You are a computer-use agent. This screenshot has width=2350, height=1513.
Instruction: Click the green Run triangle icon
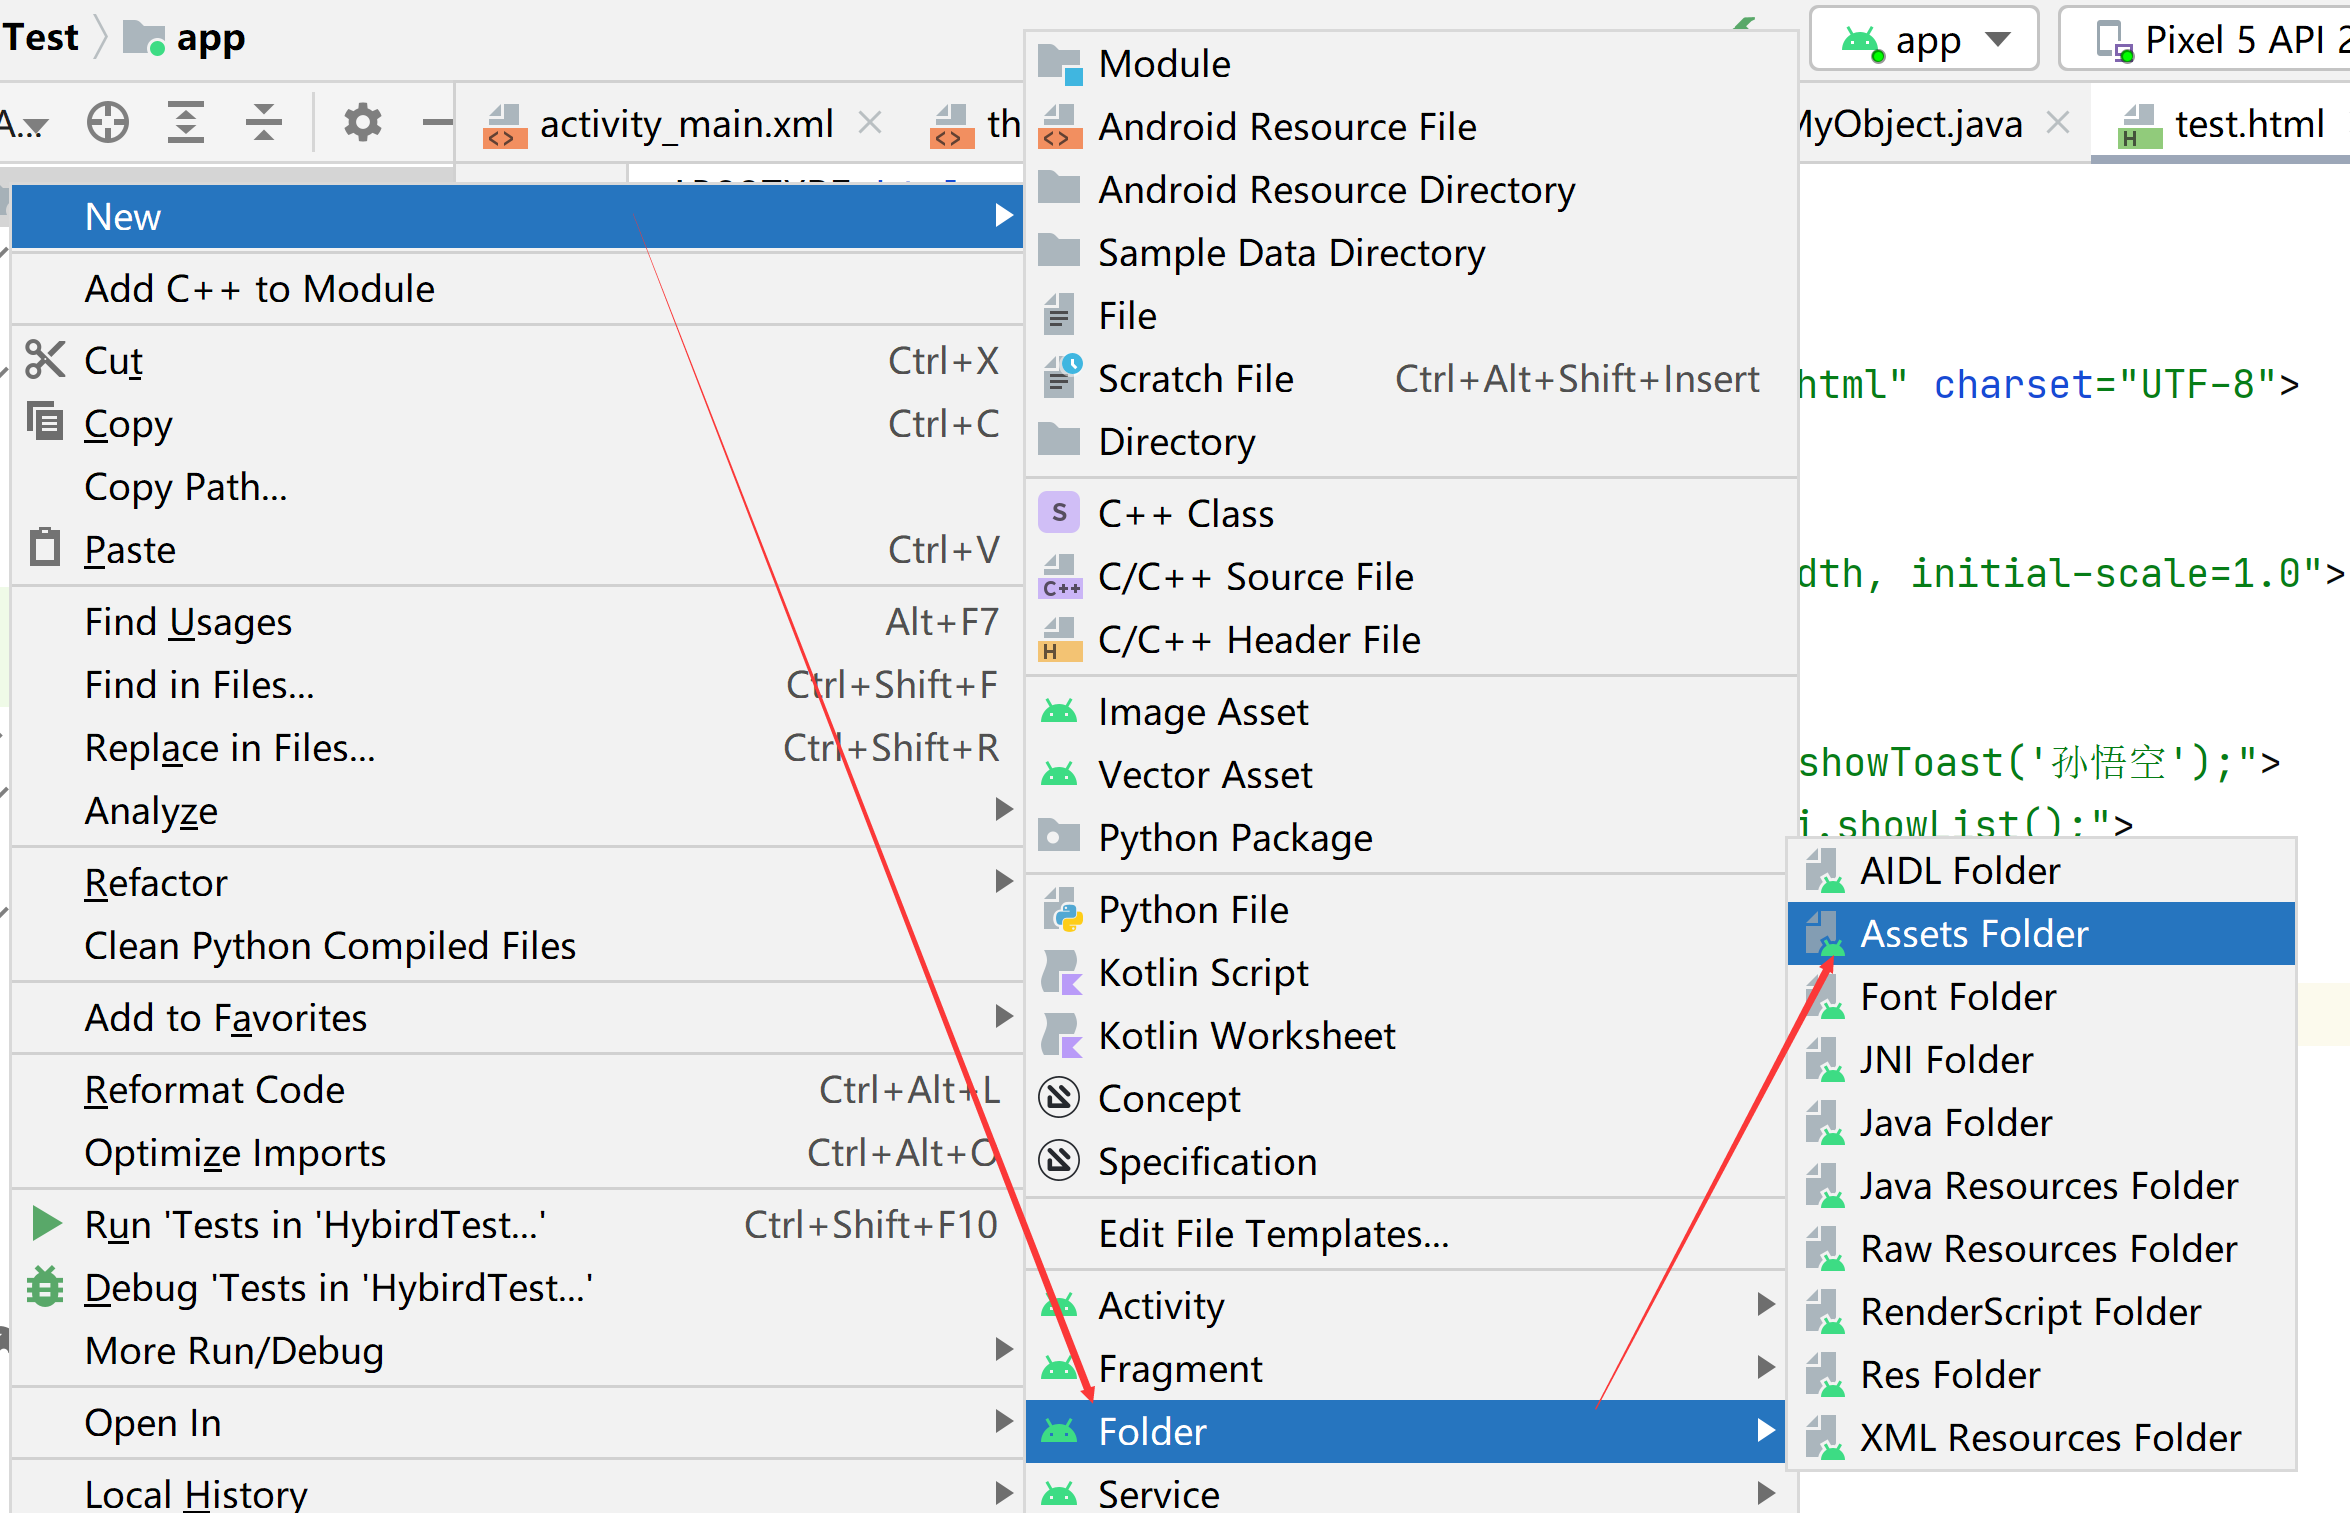[x=46, y=1224]
